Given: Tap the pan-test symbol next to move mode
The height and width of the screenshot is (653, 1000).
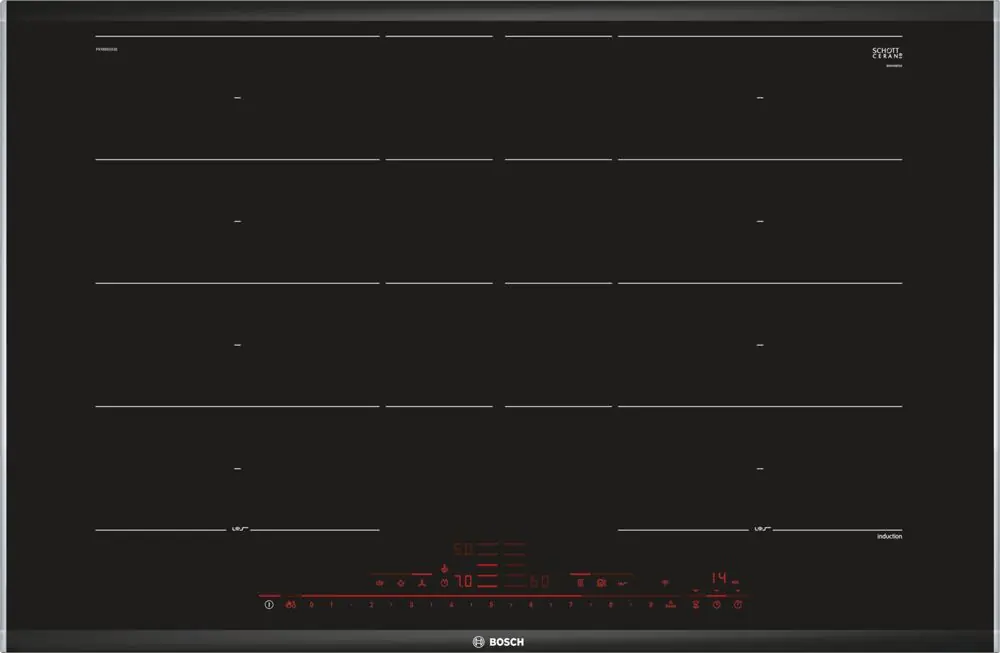Looking at the screenshot, I should coord(601,583).
